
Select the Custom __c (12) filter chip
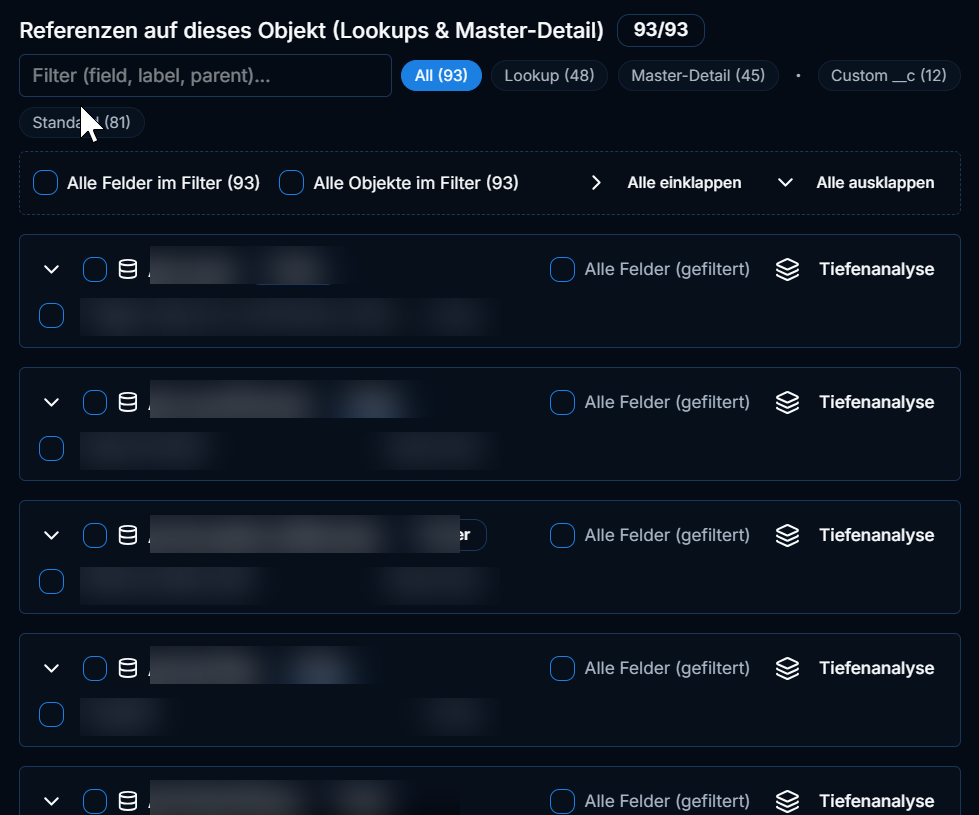pyautogui.click(x=889, y=76)
